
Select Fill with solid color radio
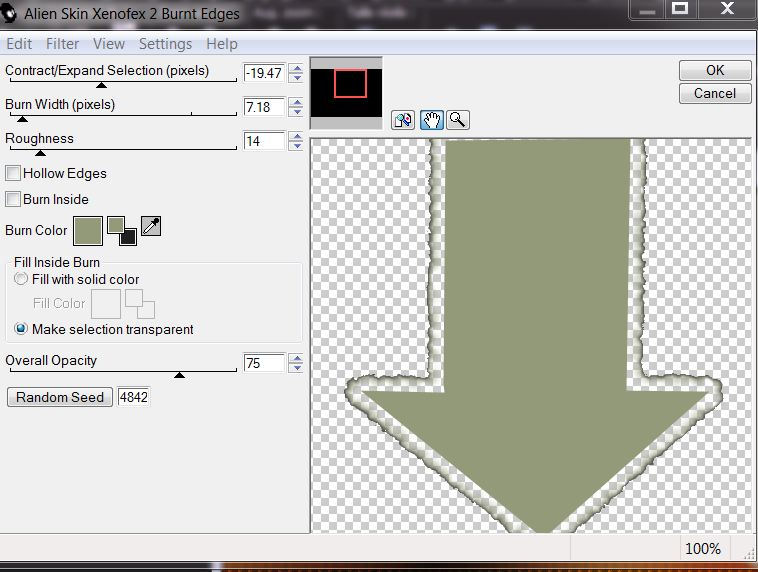tap(21, 279)
